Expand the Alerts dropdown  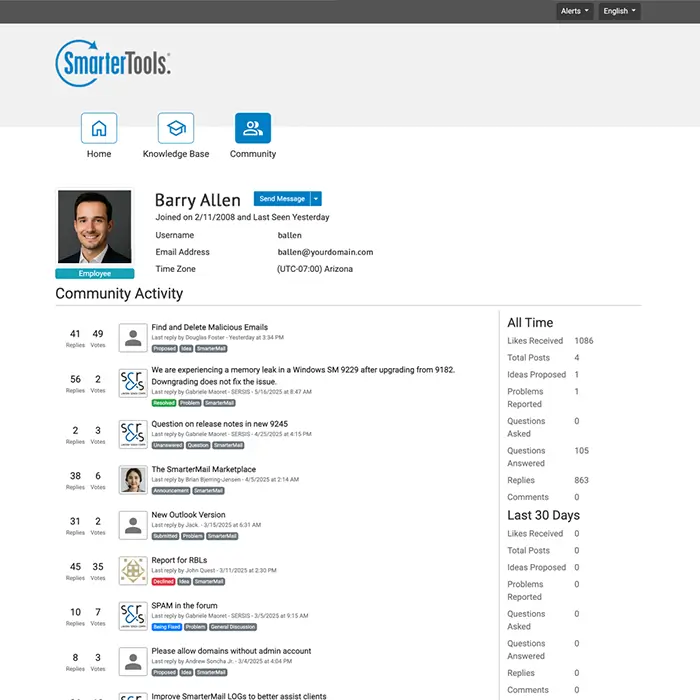(x=575, y=11)
